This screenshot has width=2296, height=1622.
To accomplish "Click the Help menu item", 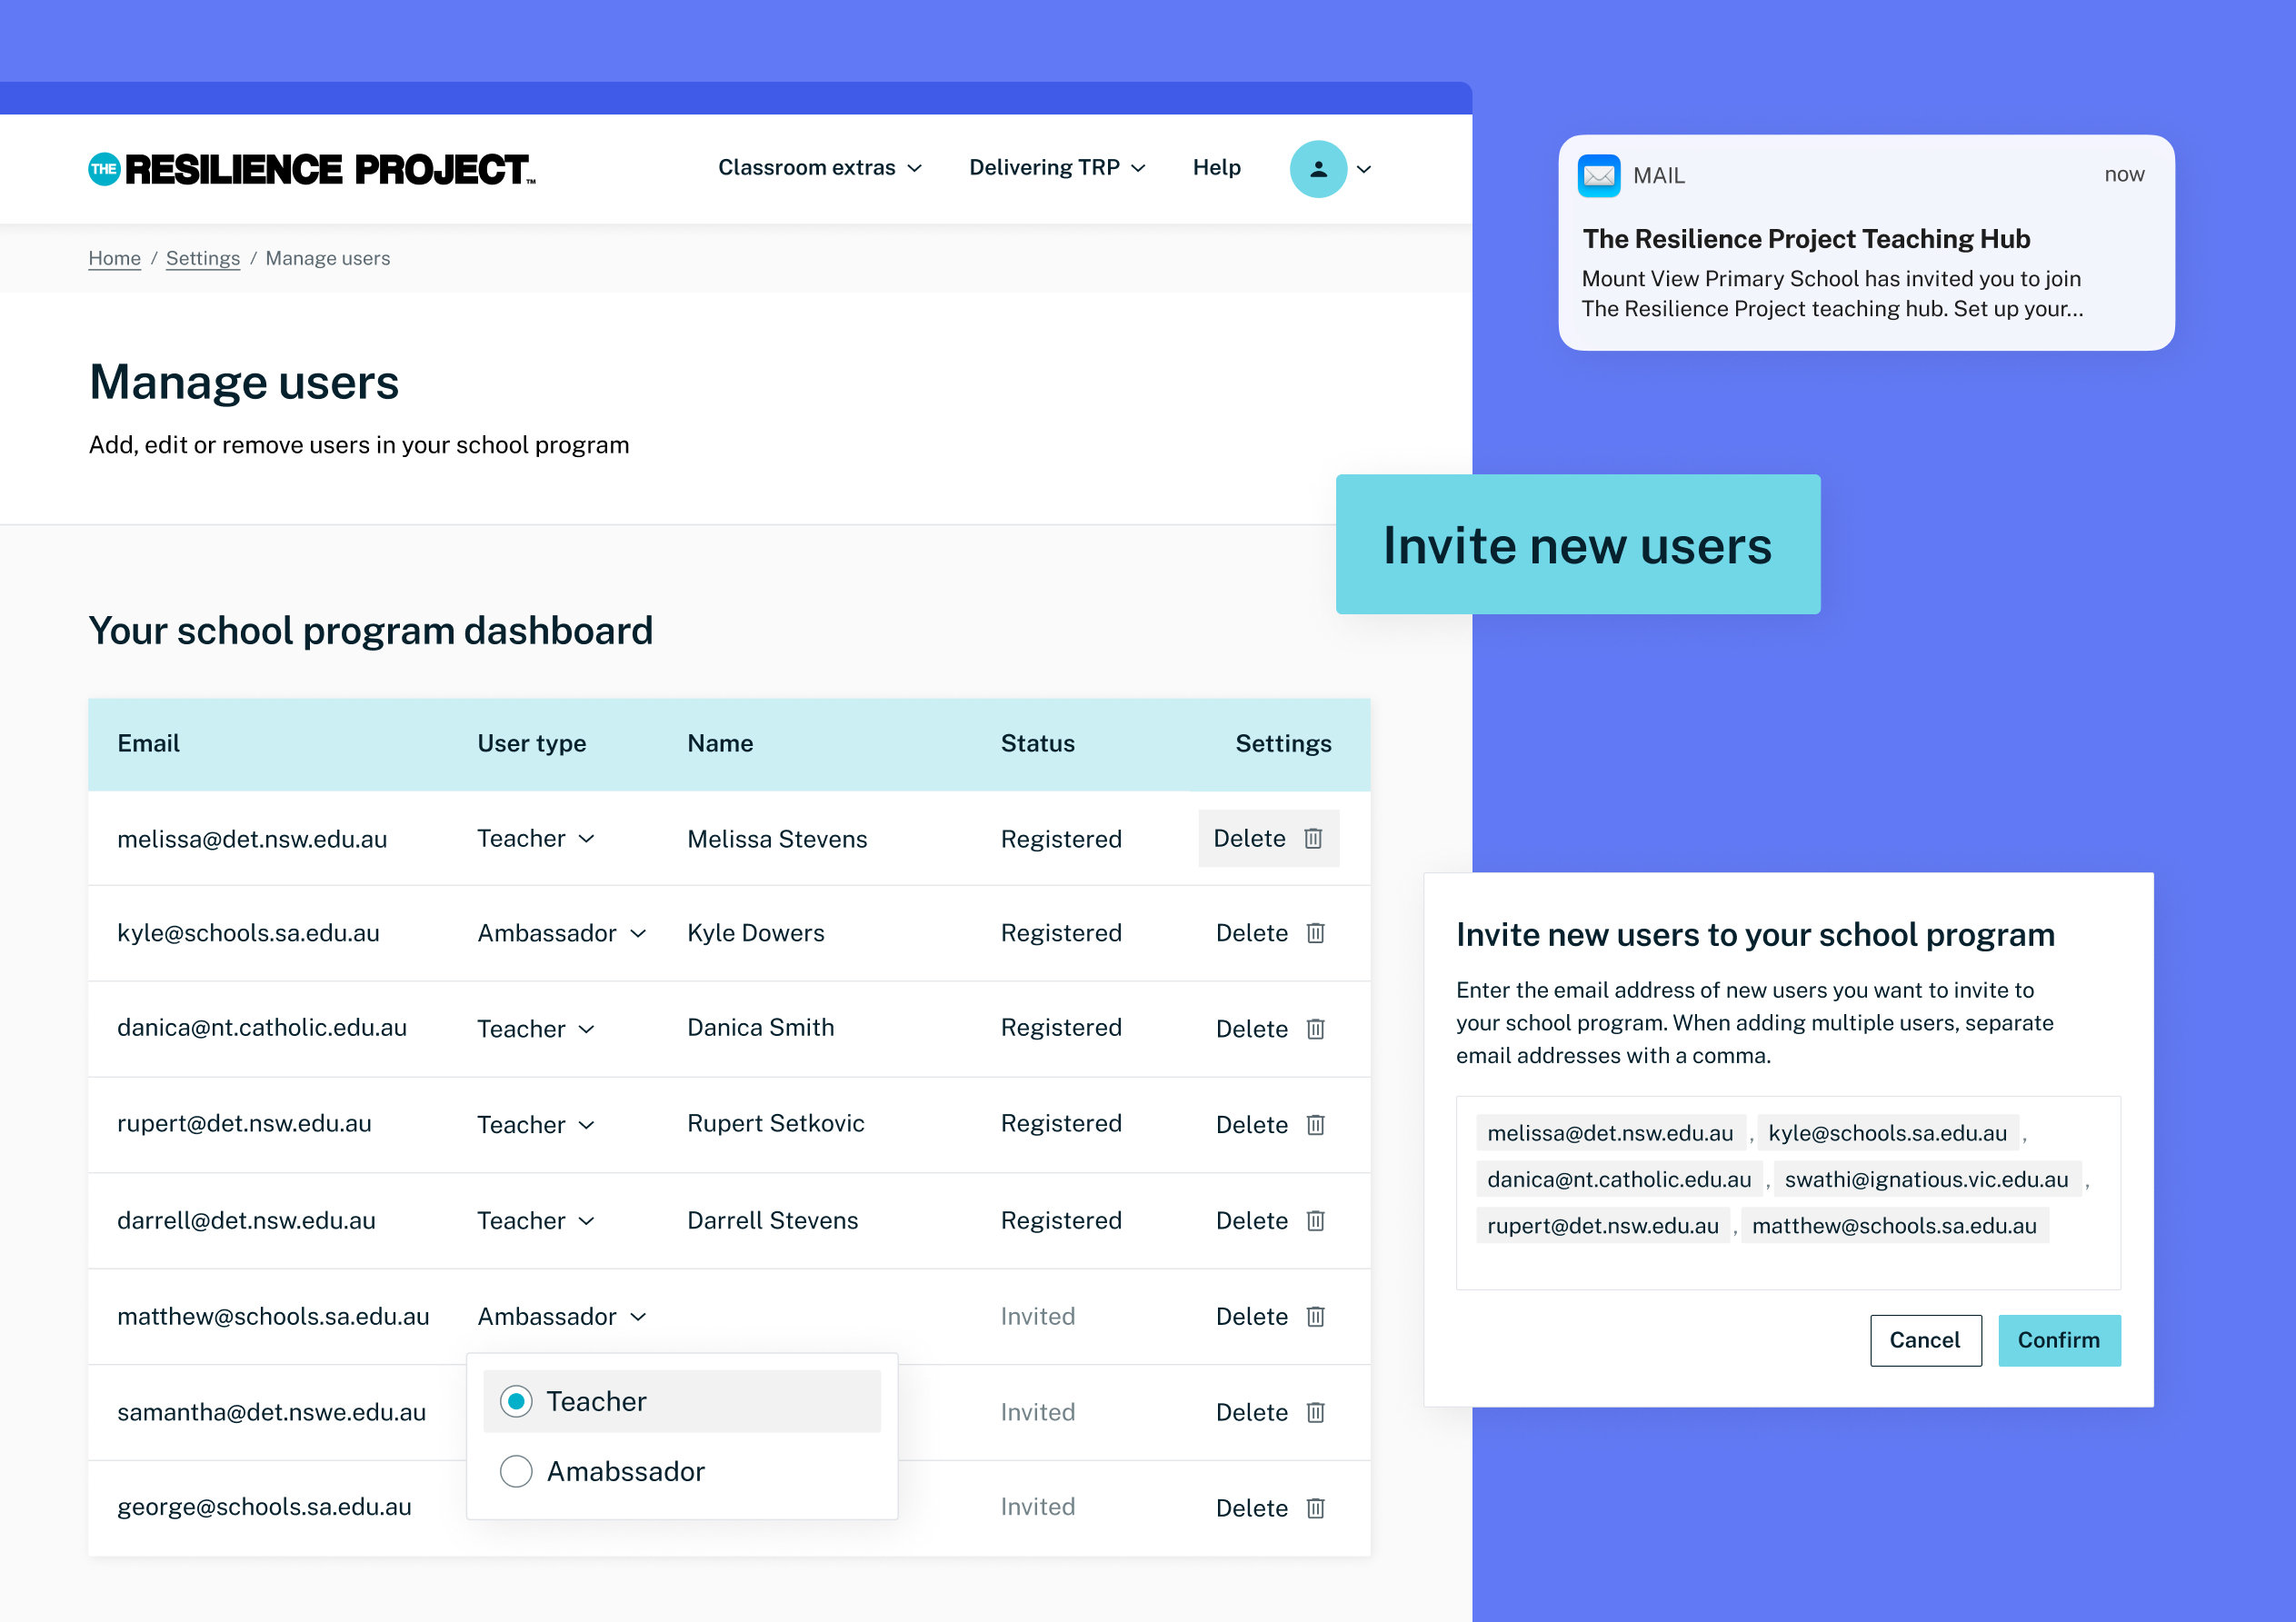I will pos(1216,168).
